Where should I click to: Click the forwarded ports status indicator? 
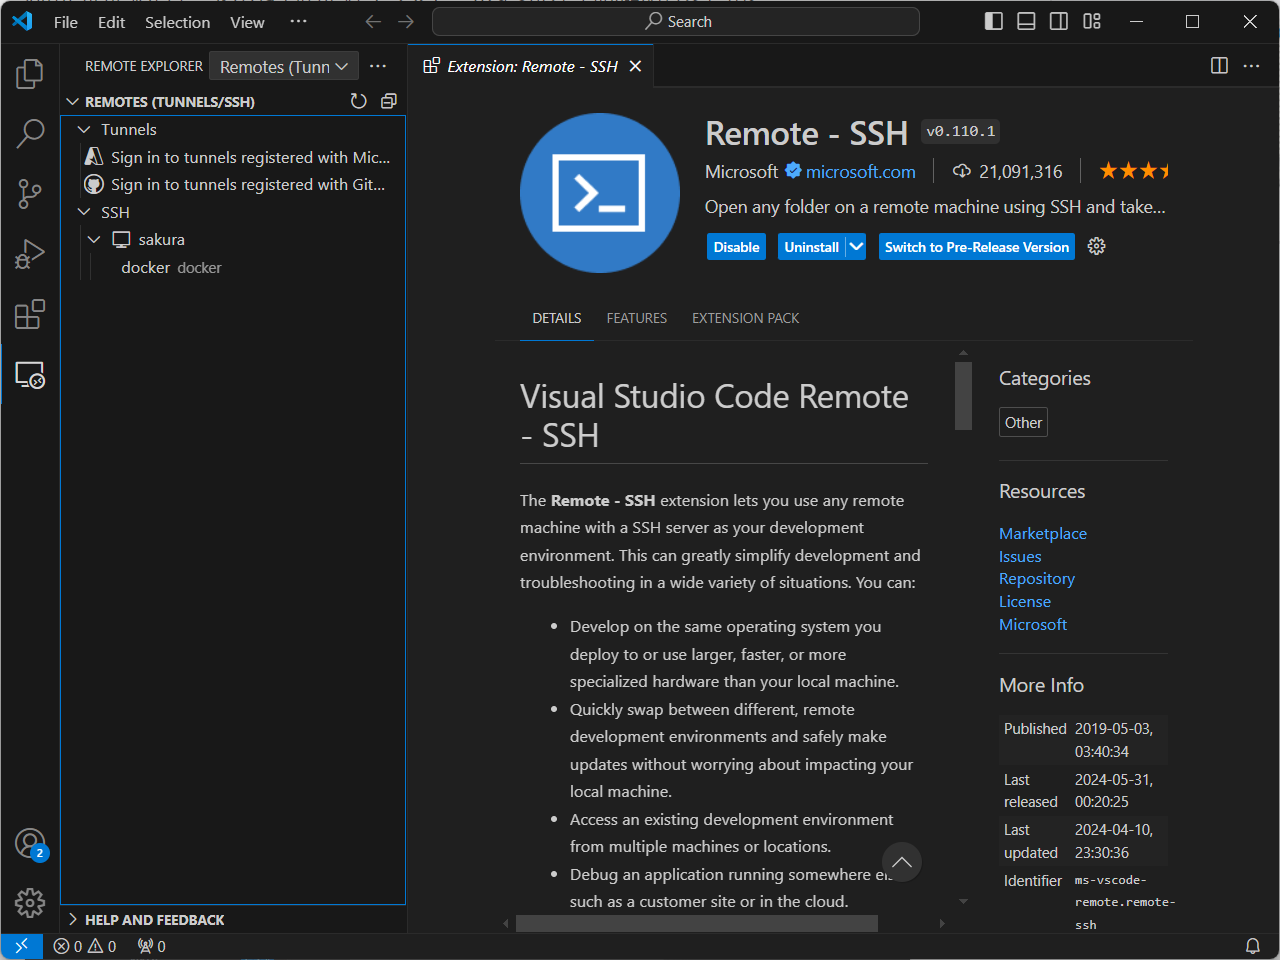152,946
